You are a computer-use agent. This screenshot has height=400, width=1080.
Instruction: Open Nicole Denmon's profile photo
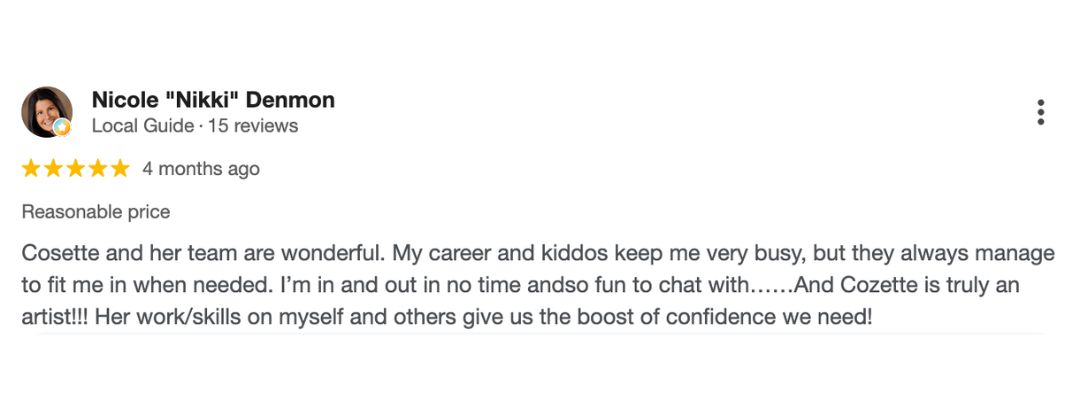pyautogui.click(x=46, y=111)
